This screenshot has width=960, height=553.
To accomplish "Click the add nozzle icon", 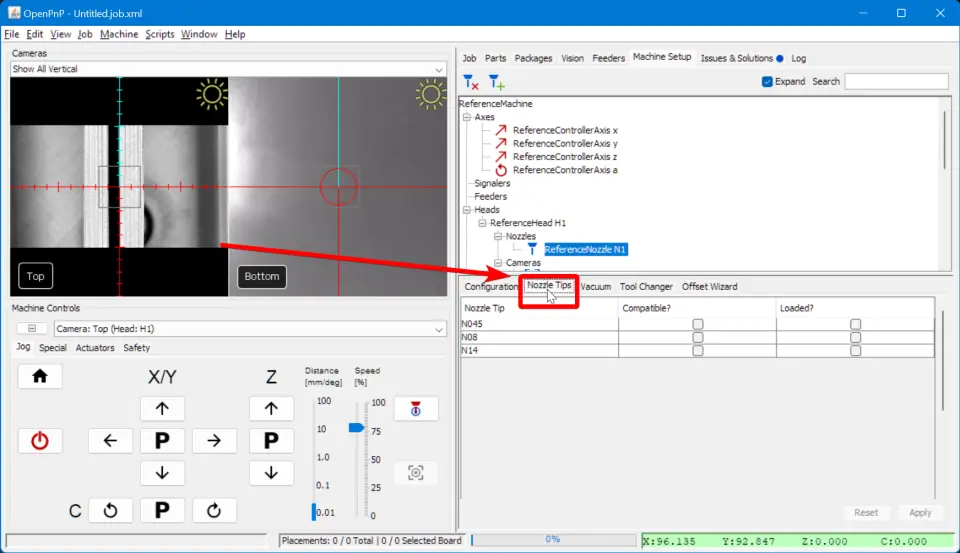I will click(496, 83).
